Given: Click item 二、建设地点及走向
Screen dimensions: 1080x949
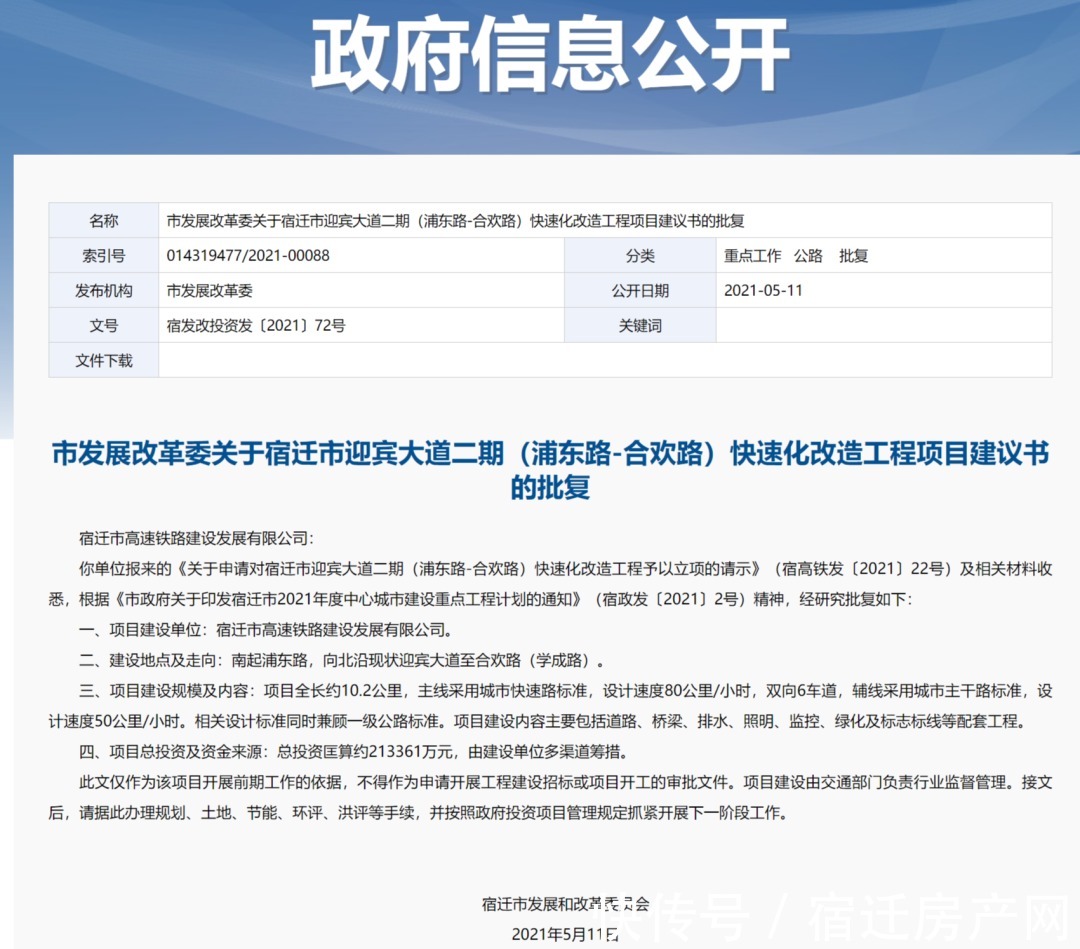Looking at the screenshot, I should [342, 660].
